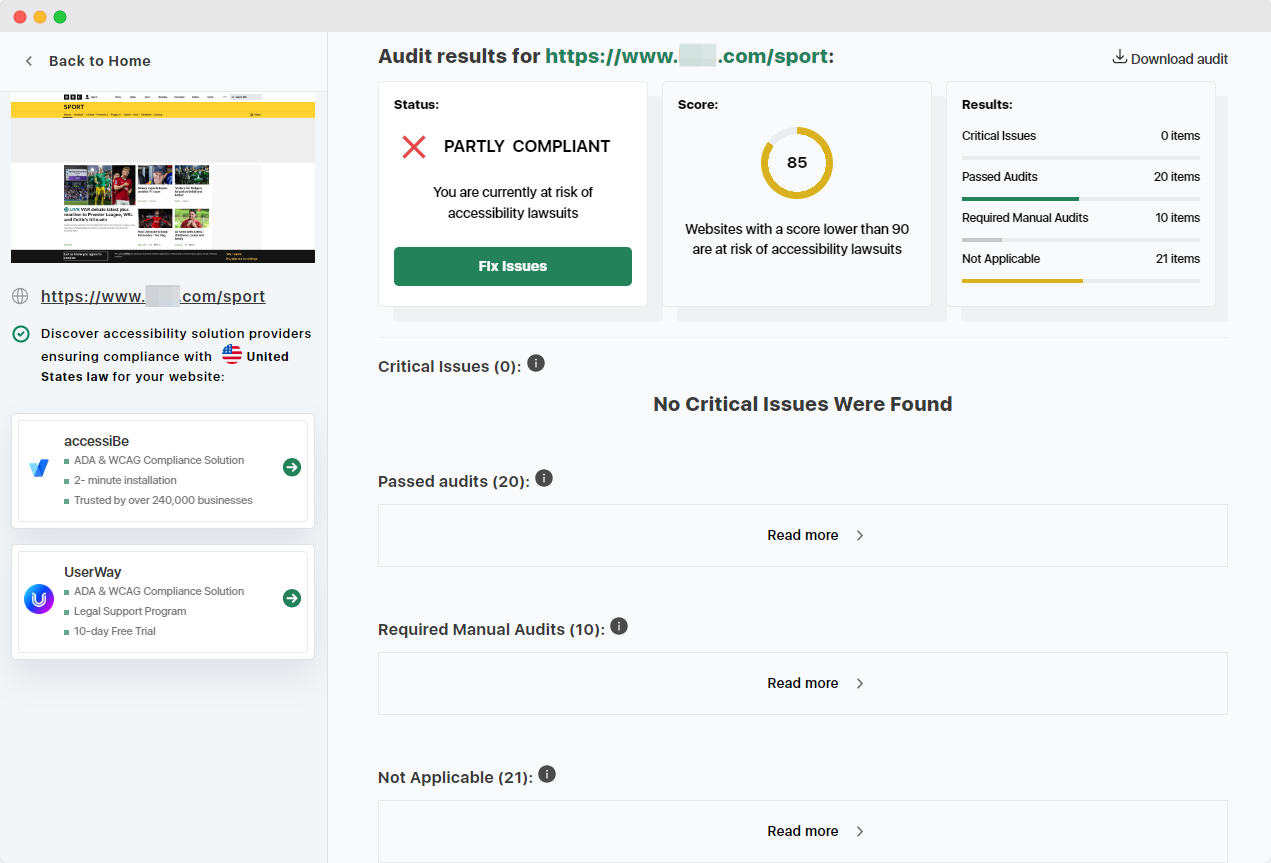The width and height of the screenshot is (1271, 863).
Task: Click the info icon near Required Manual Audits
Action: click(x=619, y=625)
